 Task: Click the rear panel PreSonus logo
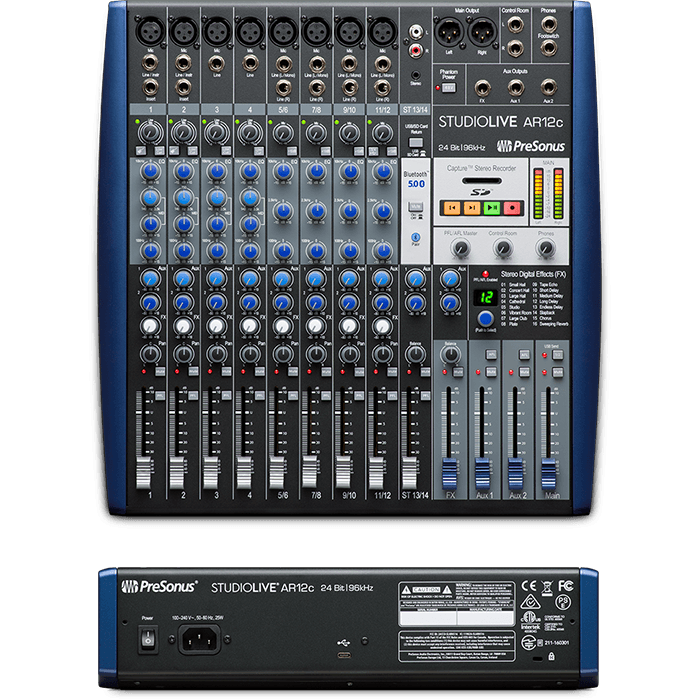pyautogui.click(x=159, y=586)
